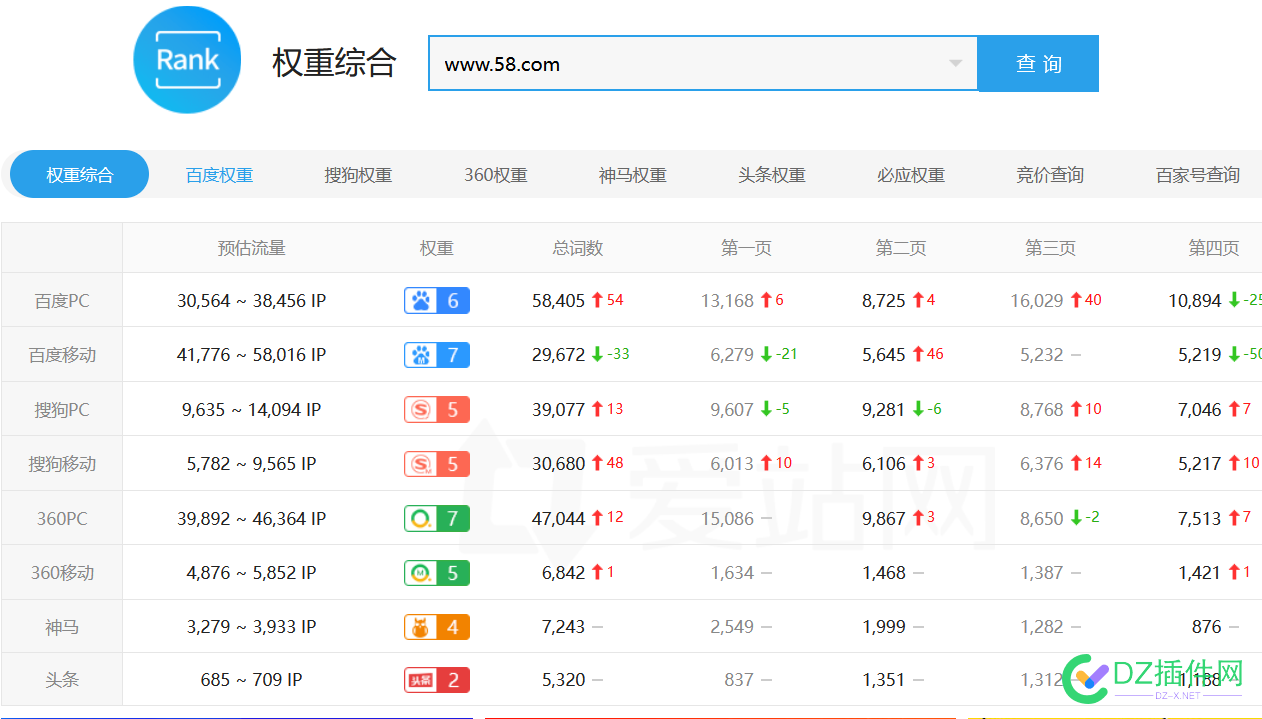Open the 百家号查询 tab
This screenshot has height=719, width=1262.
1198,175
